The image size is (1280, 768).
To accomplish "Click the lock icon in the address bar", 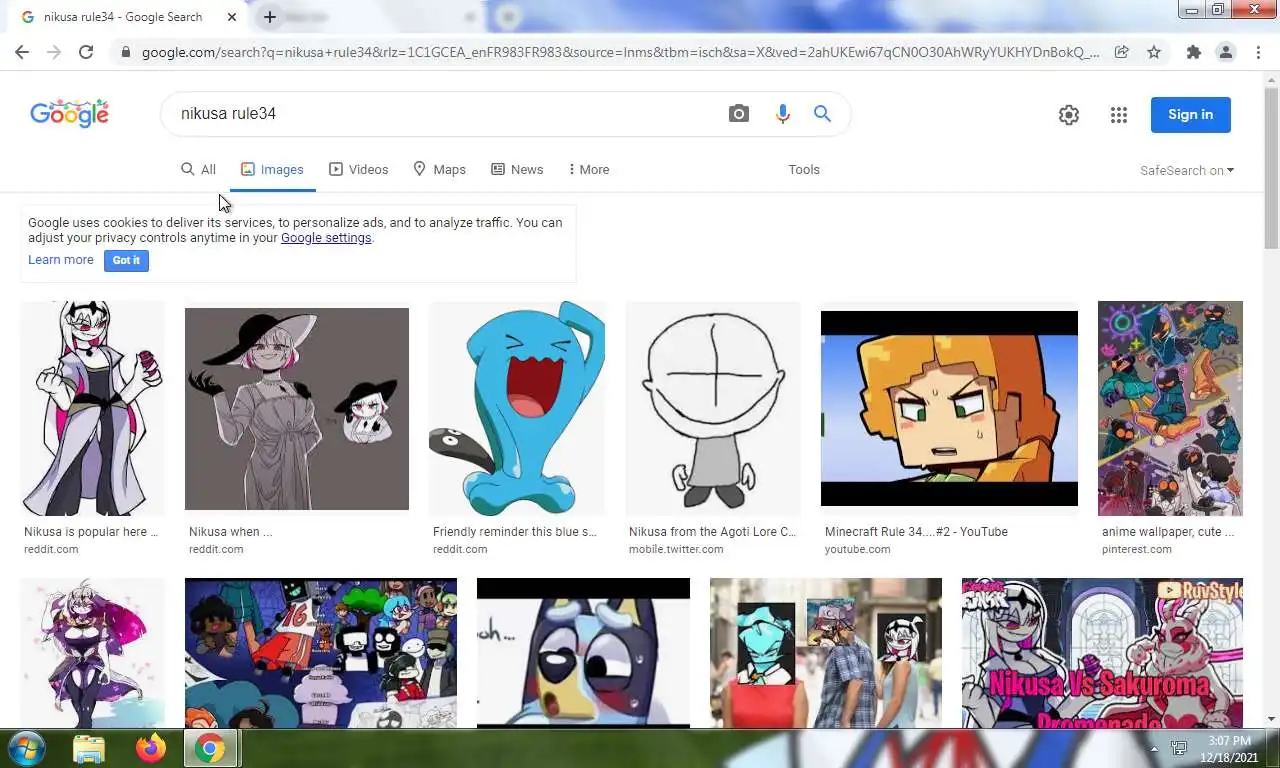I will (125, 52).
